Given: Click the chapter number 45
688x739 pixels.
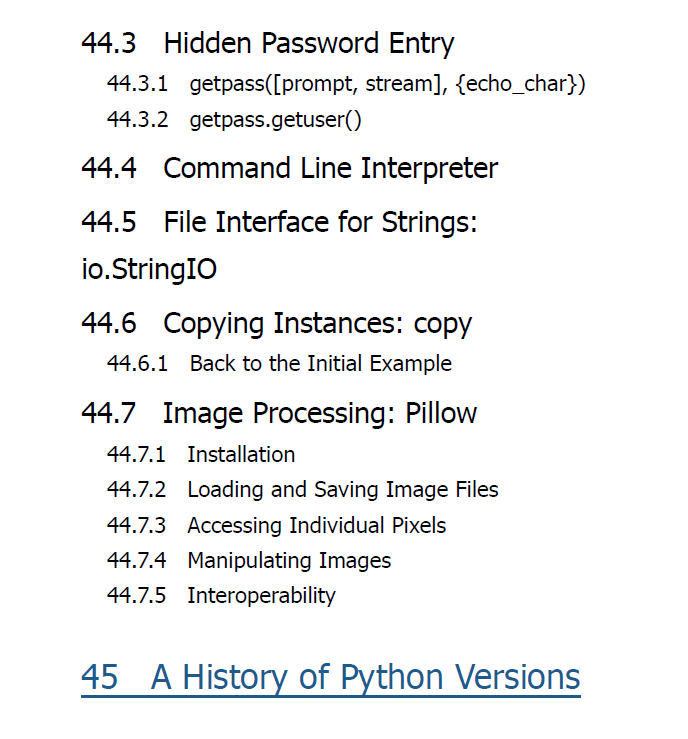Looking at the screenshot, I should point(99,677).
